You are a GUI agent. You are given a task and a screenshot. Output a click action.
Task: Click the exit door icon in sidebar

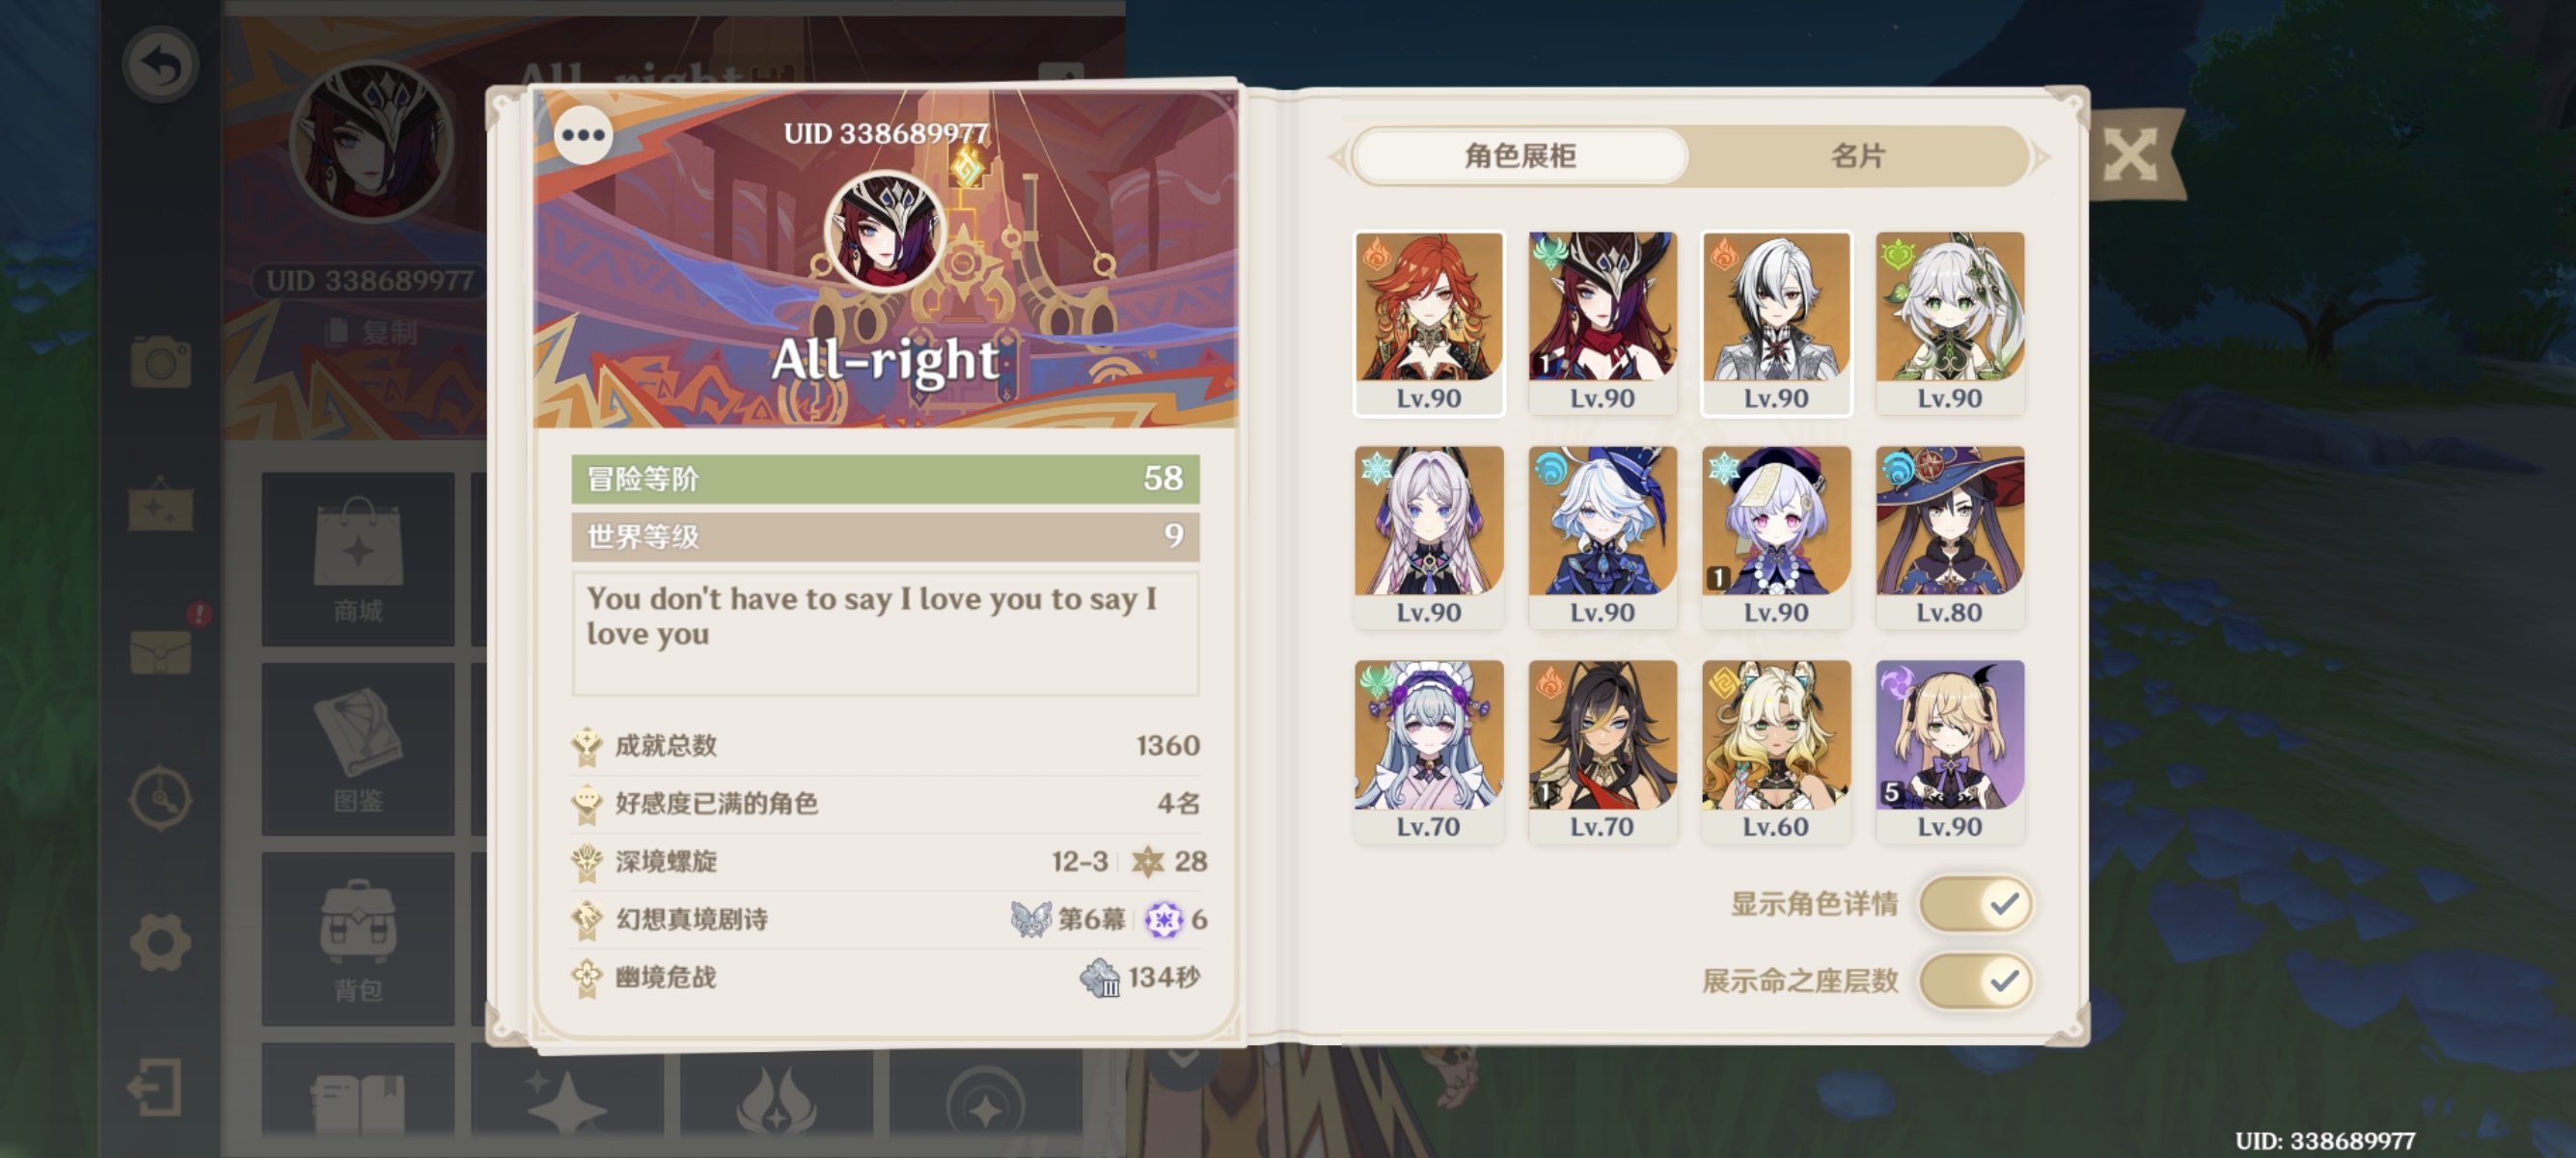pos(156,1087)
